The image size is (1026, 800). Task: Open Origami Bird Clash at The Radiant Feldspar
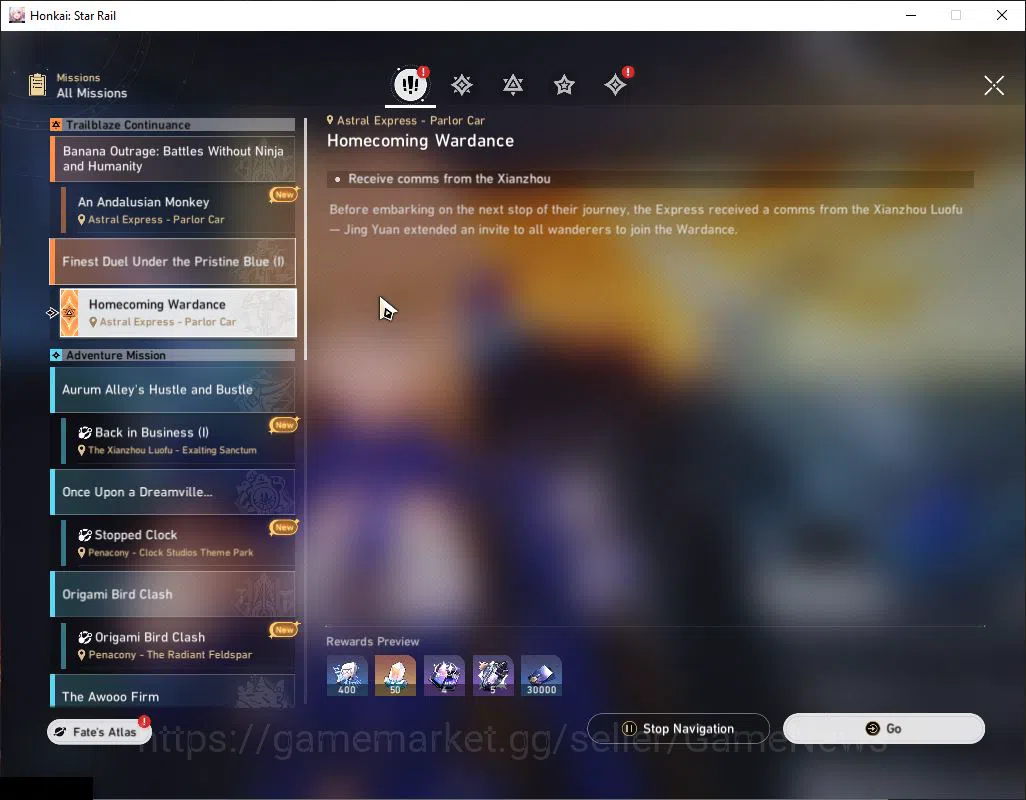click(178, 646)
